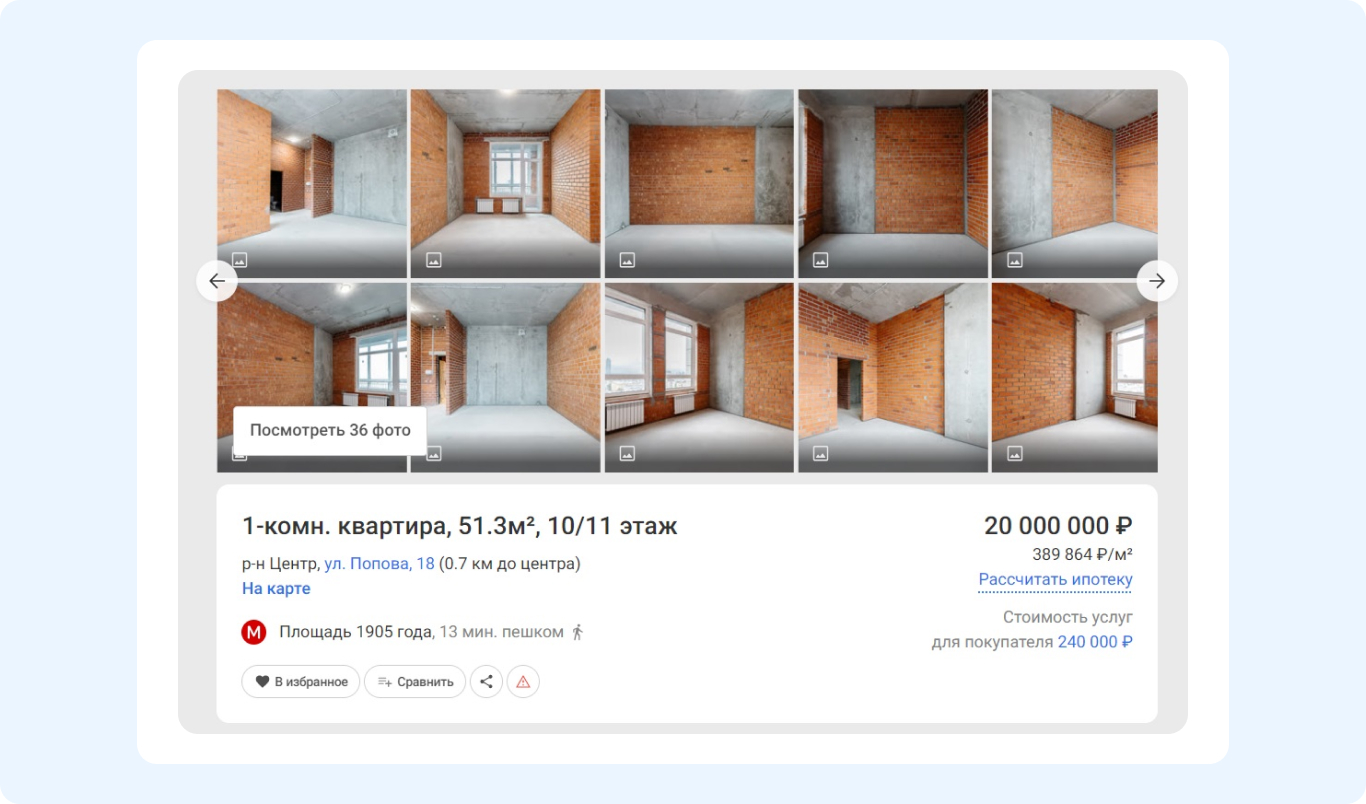Open top-row photo showing window with radiator
This screenshot has height=804, width=1366.
[505, 183]
